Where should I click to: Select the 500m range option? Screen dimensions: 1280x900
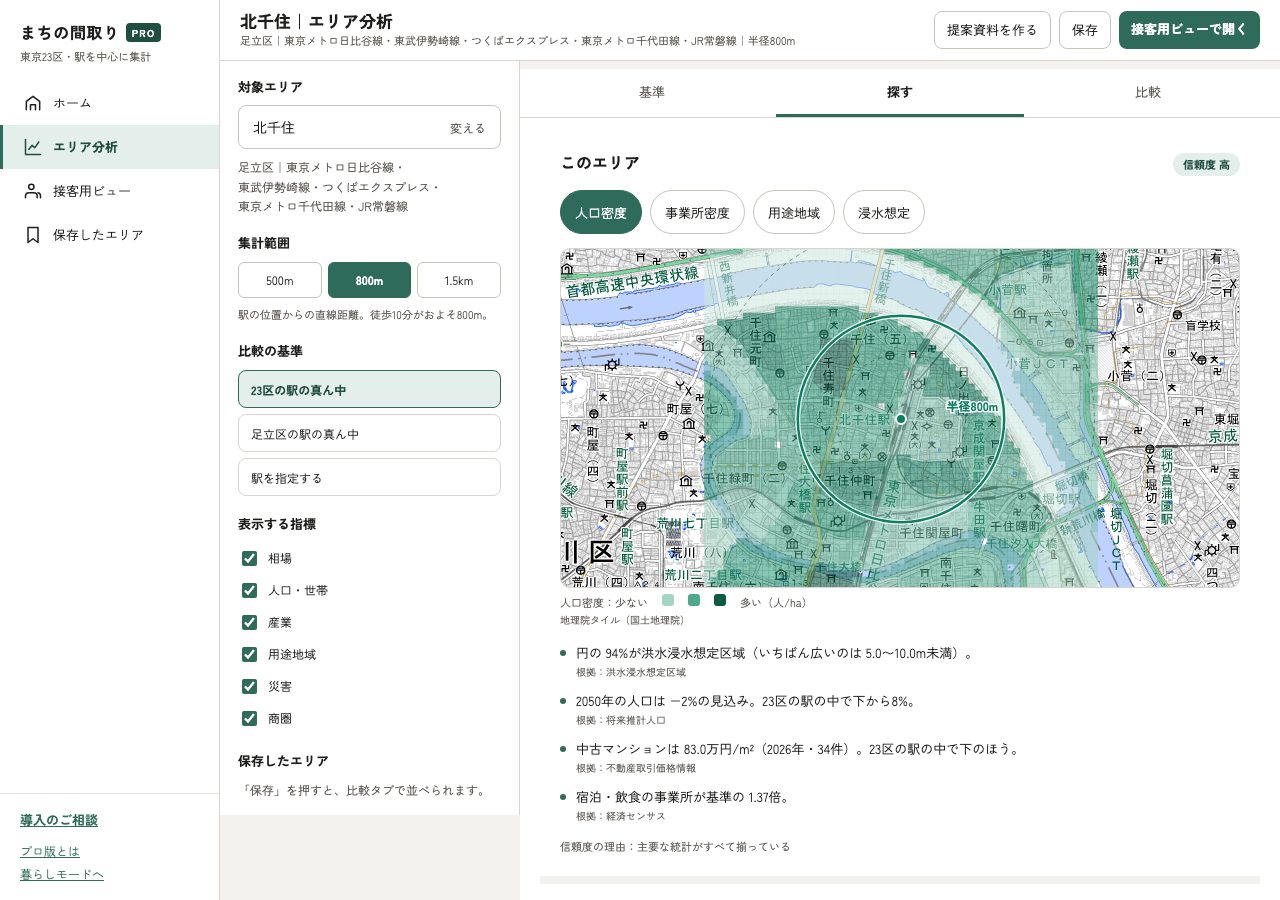tap(280, 280)
